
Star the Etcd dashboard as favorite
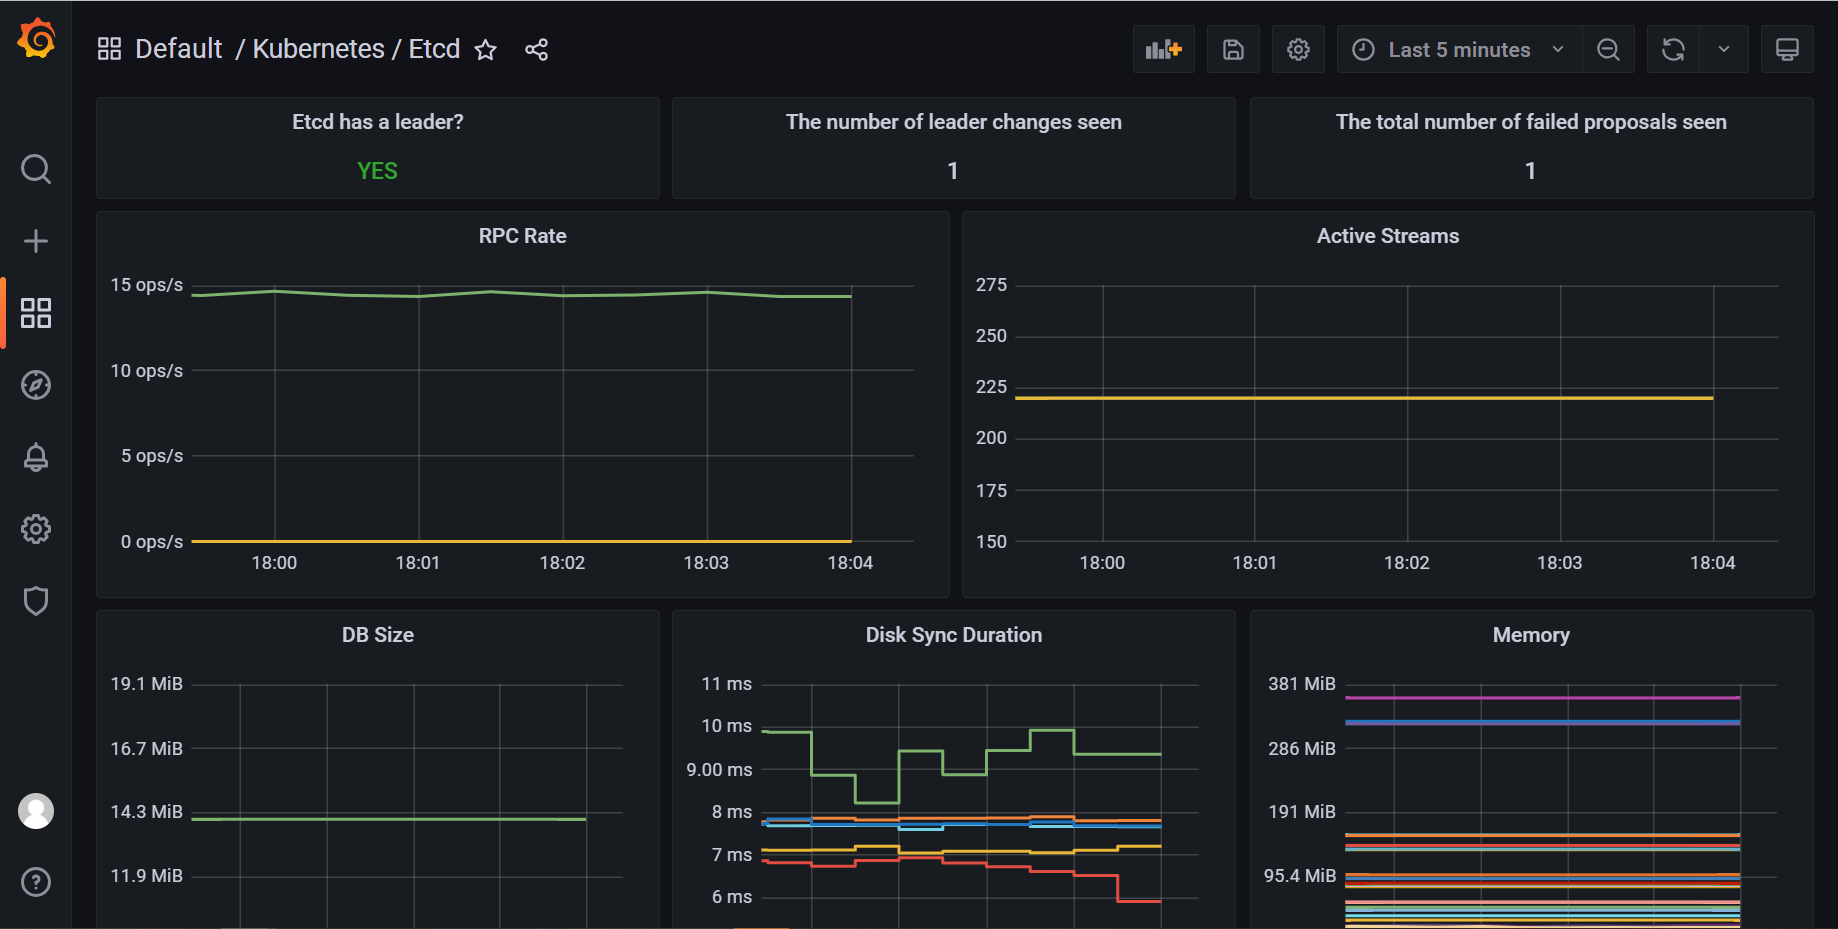486,50
